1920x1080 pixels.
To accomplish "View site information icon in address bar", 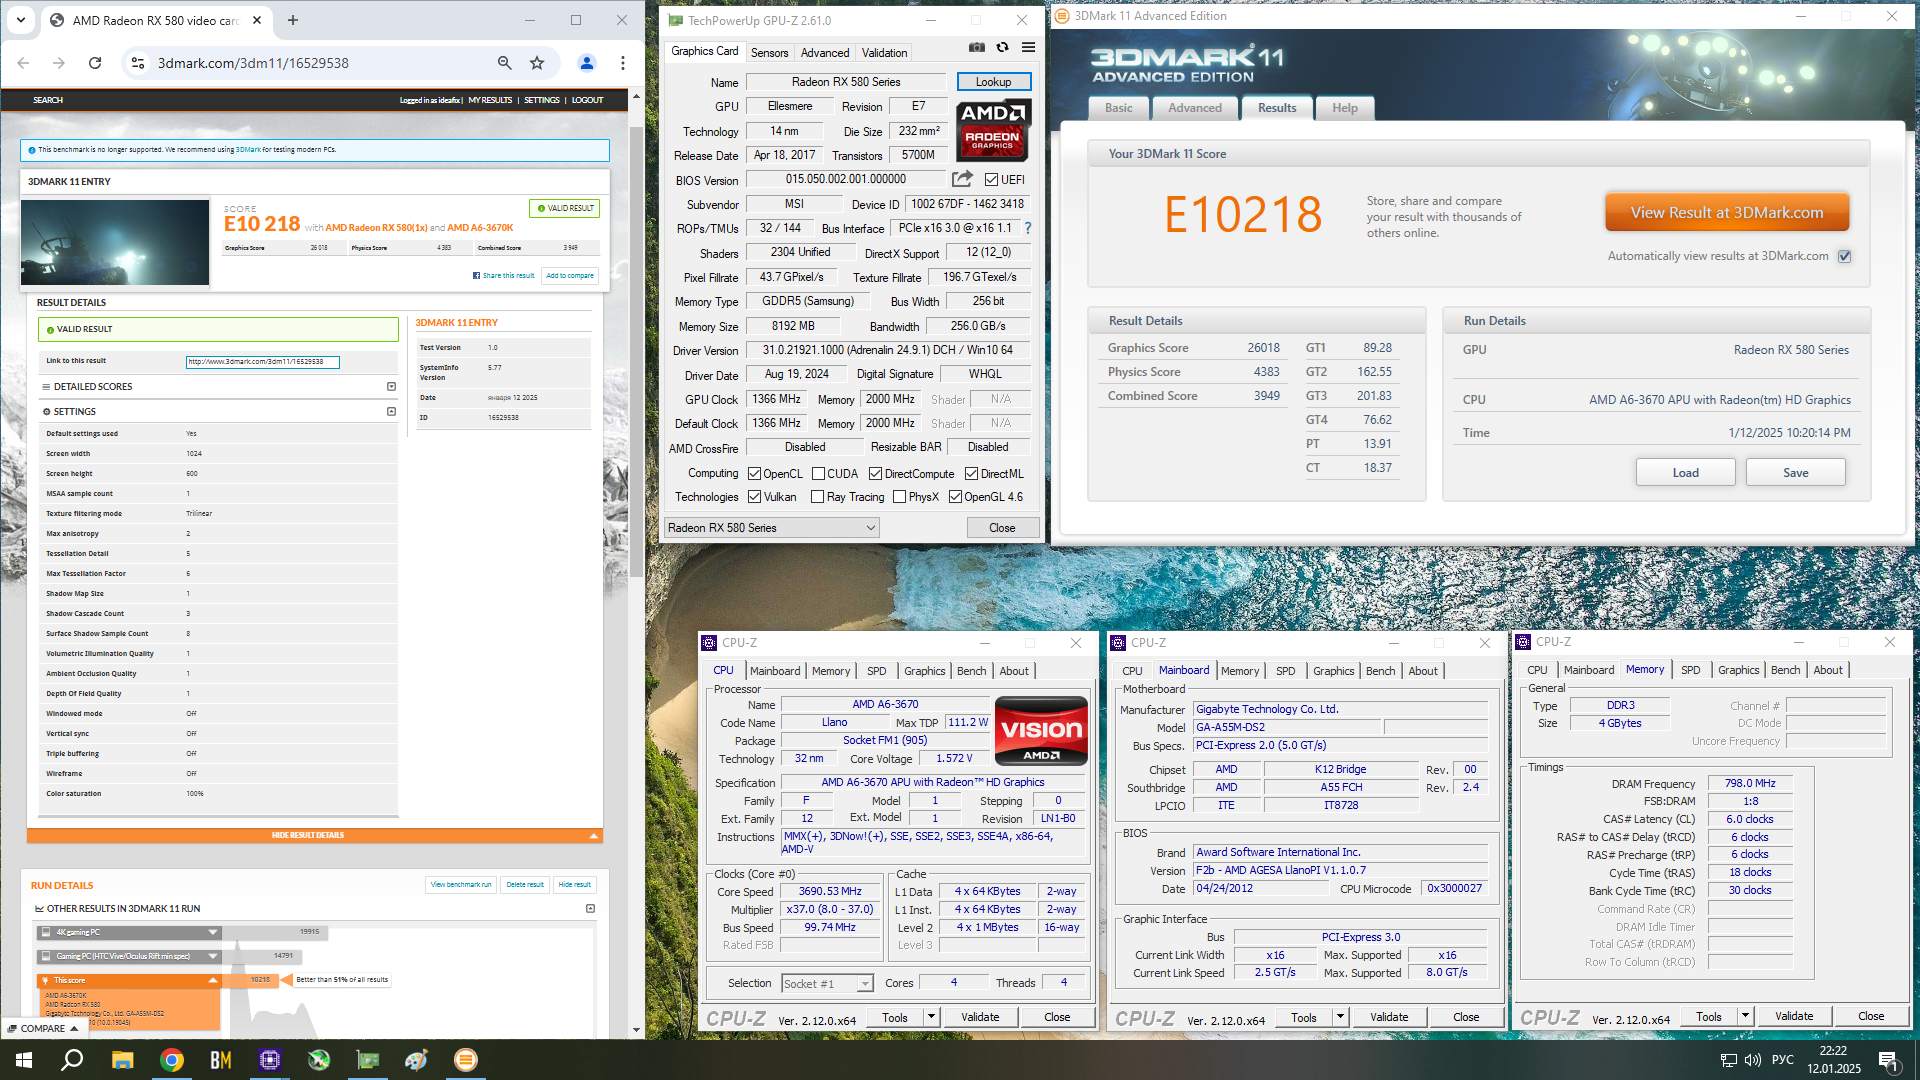I will click(137, 63).
